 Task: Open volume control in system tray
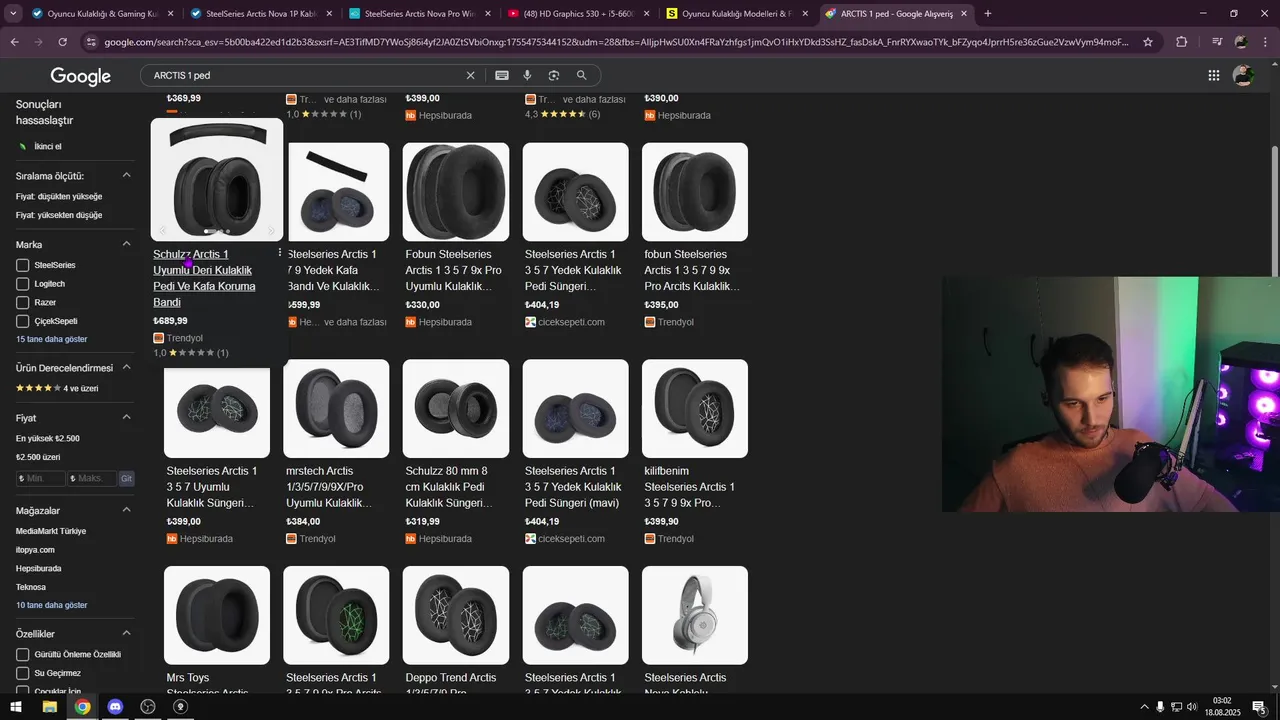tap(1192, 707)
